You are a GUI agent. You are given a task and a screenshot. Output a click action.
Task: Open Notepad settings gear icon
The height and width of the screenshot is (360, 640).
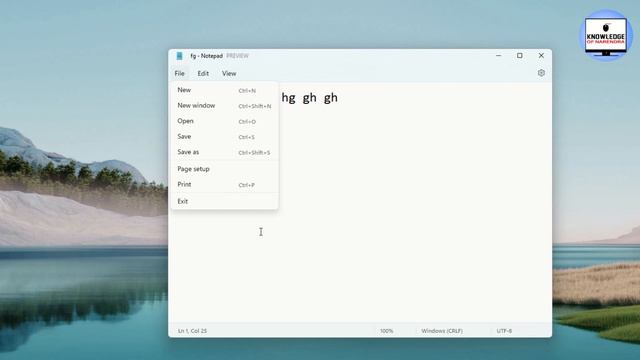coord(541,73)
